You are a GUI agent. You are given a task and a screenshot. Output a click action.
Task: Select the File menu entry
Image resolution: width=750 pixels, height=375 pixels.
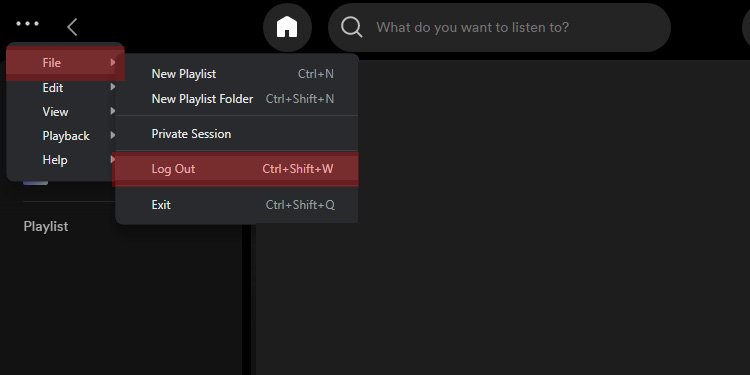[66, 63]
